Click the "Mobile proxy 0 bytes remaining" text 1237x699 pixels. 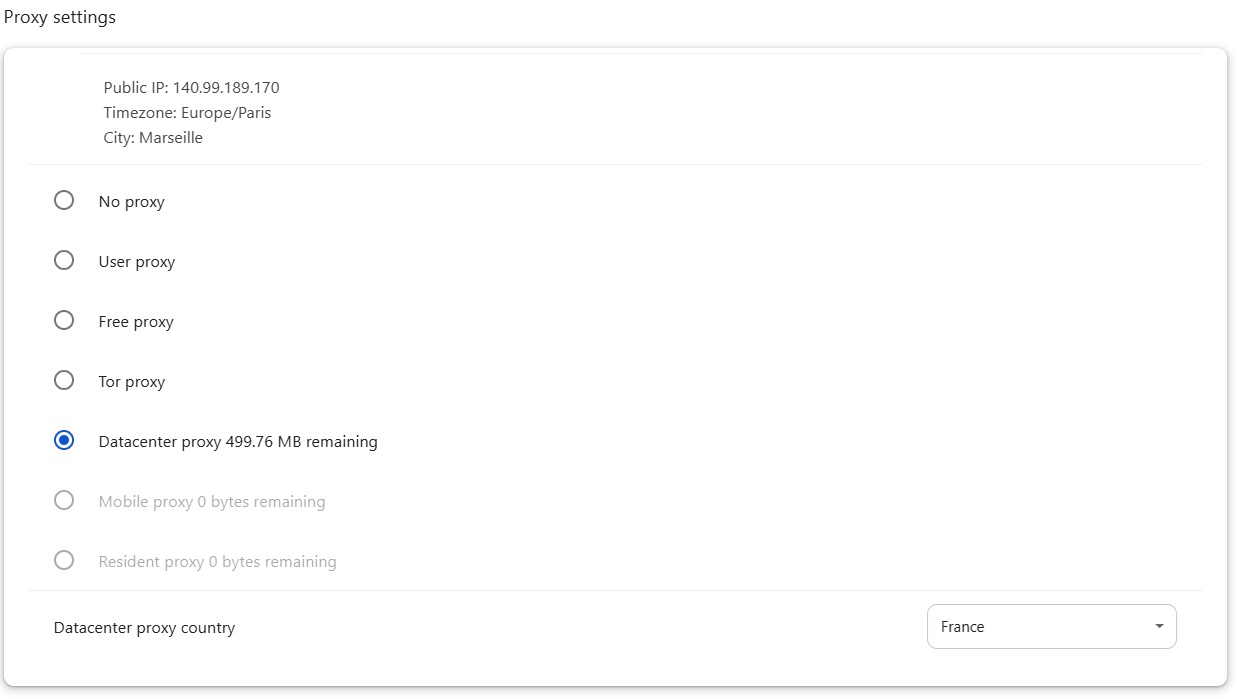(x=212, y=502)
